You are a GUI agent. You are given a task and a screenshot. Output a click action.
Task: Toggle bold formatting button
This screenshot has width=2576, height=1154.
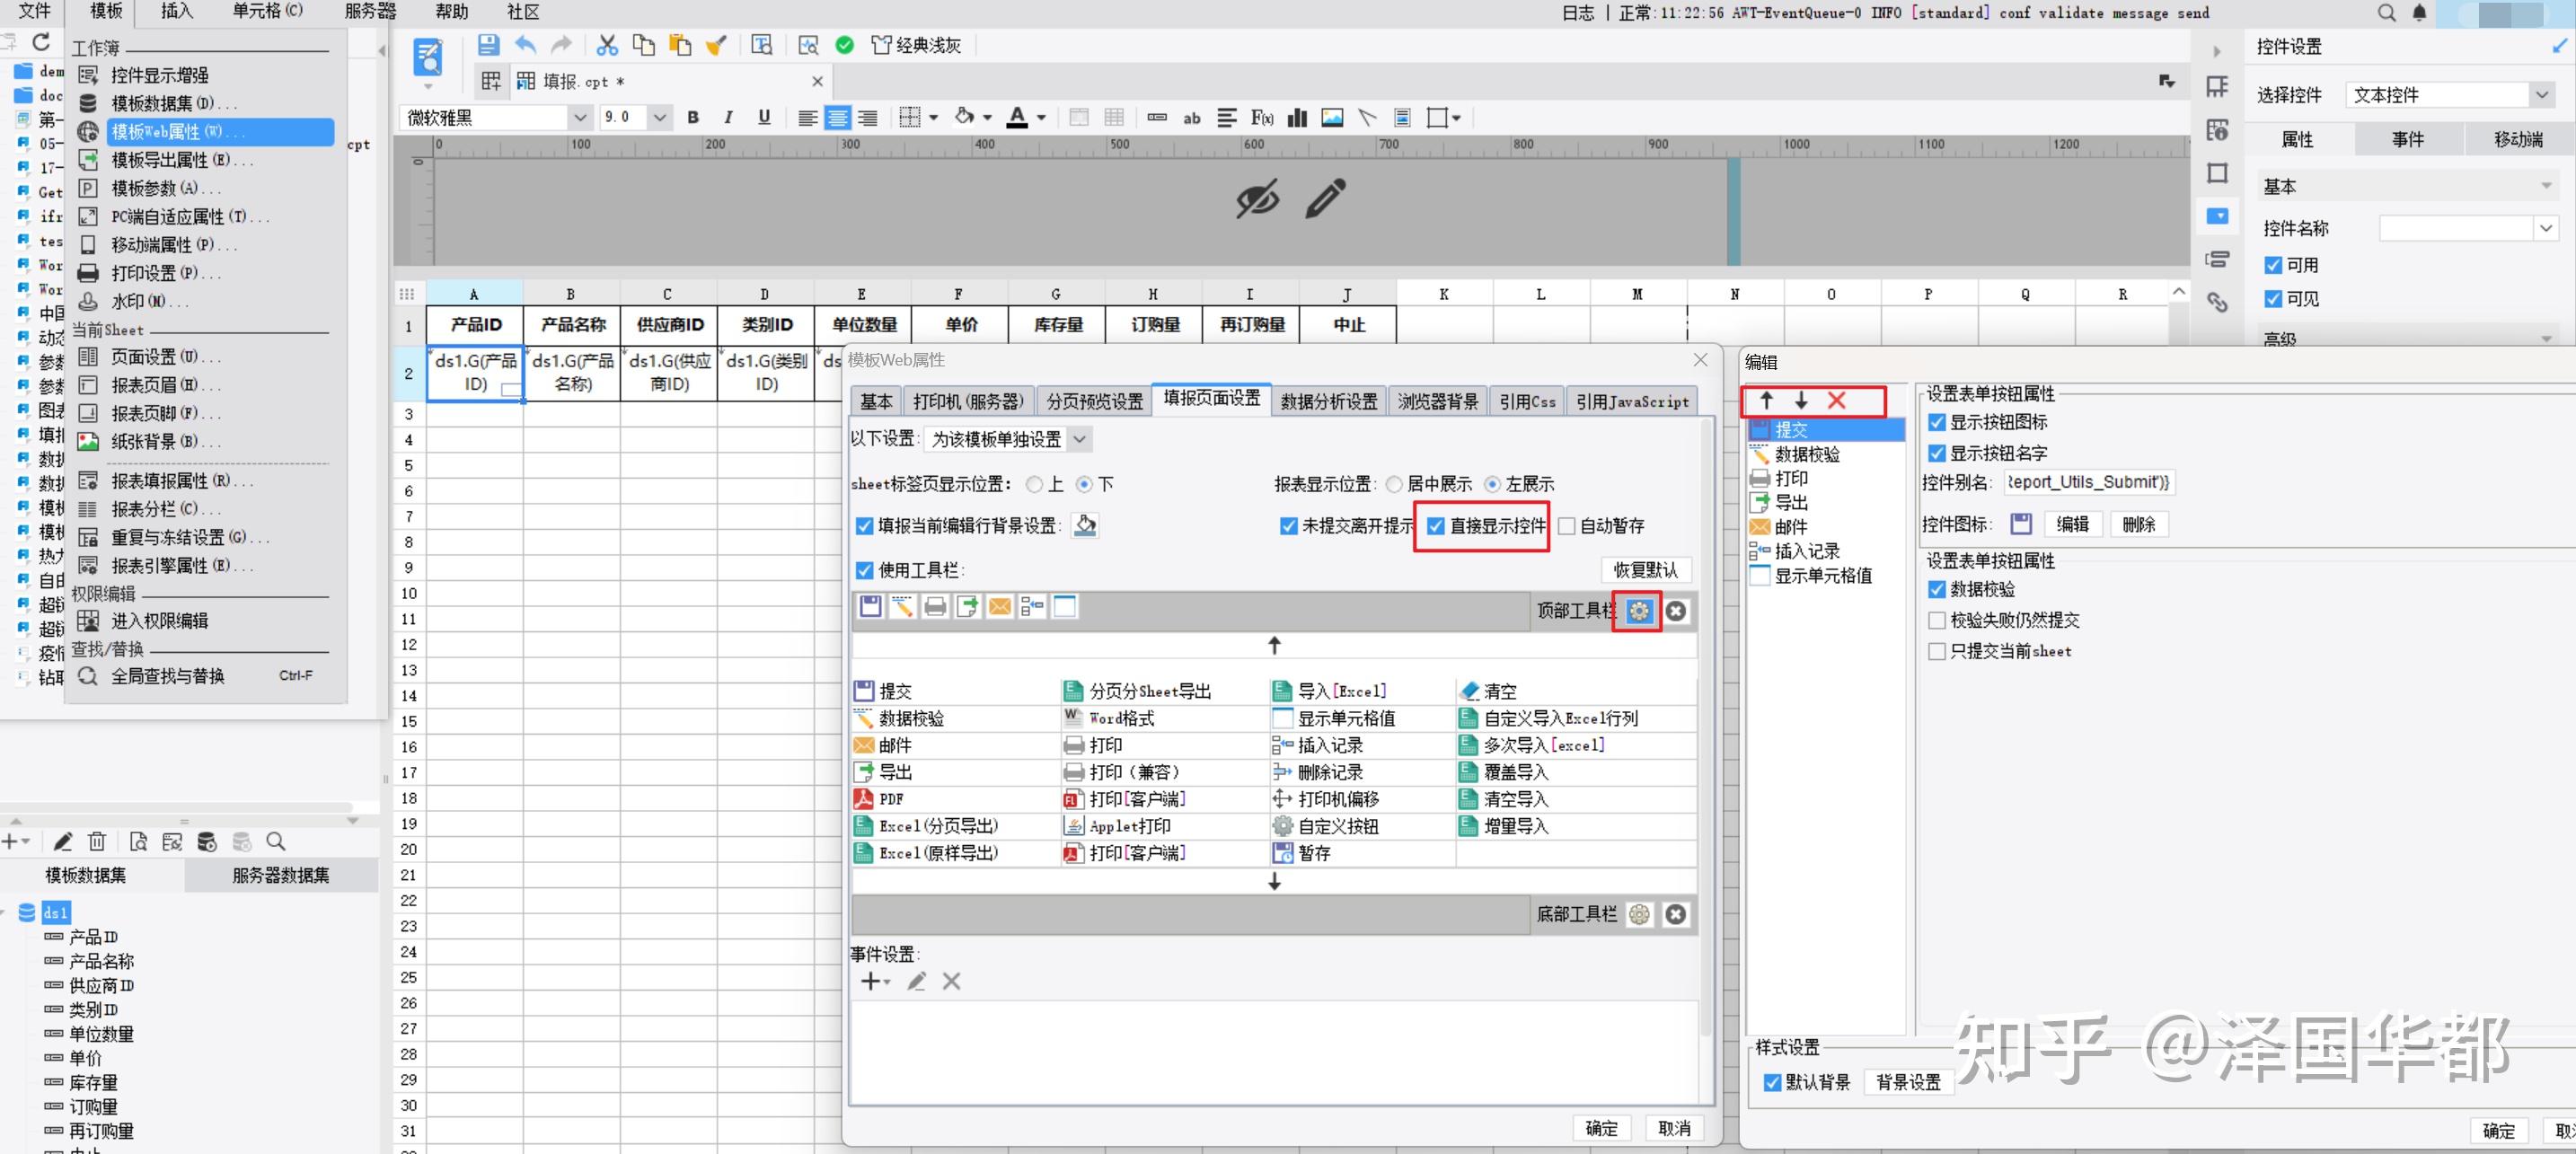693,117
